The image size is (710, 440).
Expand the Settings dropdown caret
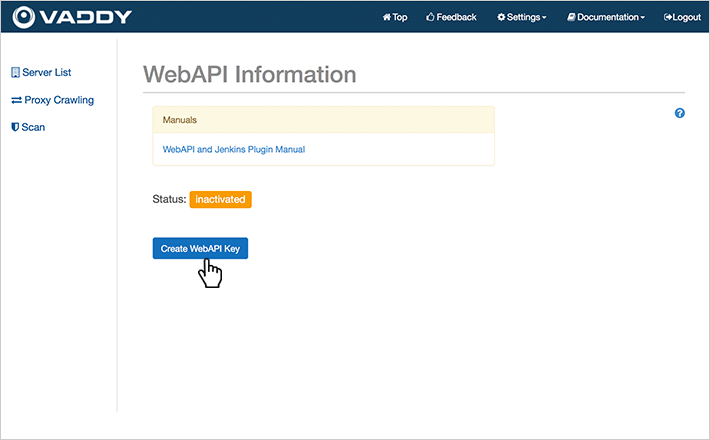[544, 18]
